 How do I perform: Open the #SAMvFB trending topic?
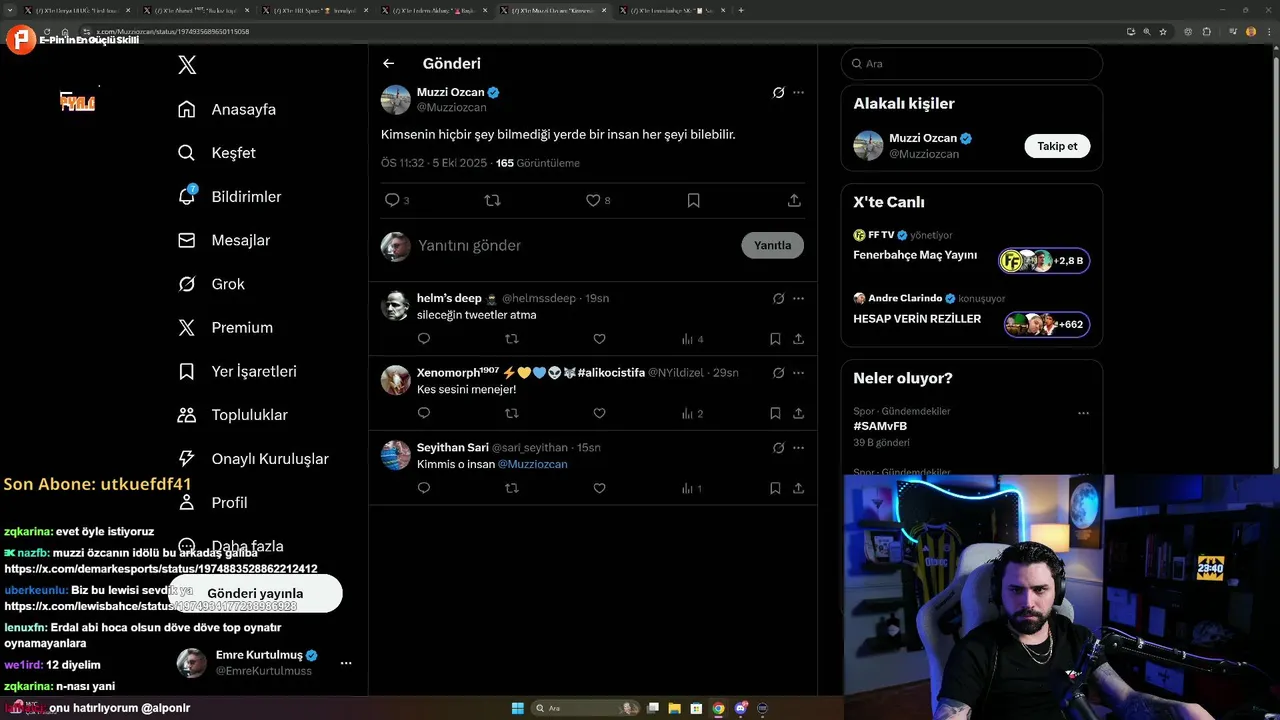pyautogui.click(x=880, y=426)
